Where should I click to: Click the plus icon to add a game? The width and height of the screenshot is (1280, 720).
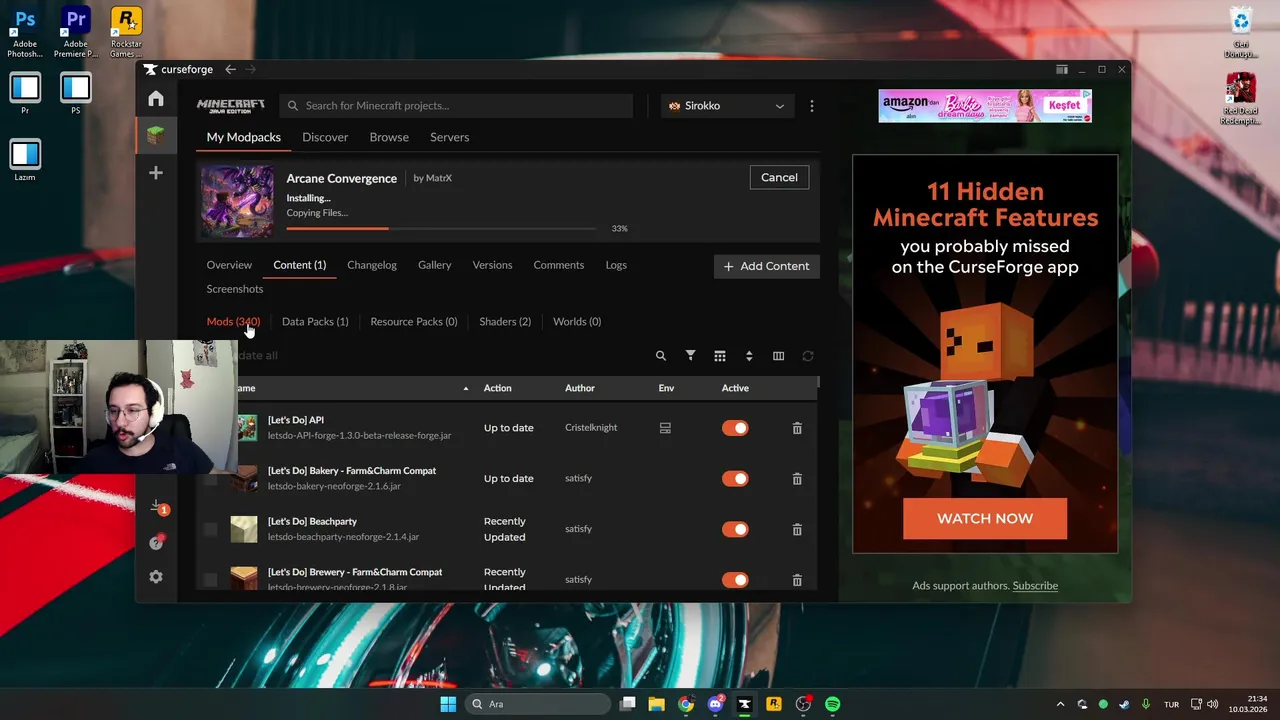(x=155, y=173)
